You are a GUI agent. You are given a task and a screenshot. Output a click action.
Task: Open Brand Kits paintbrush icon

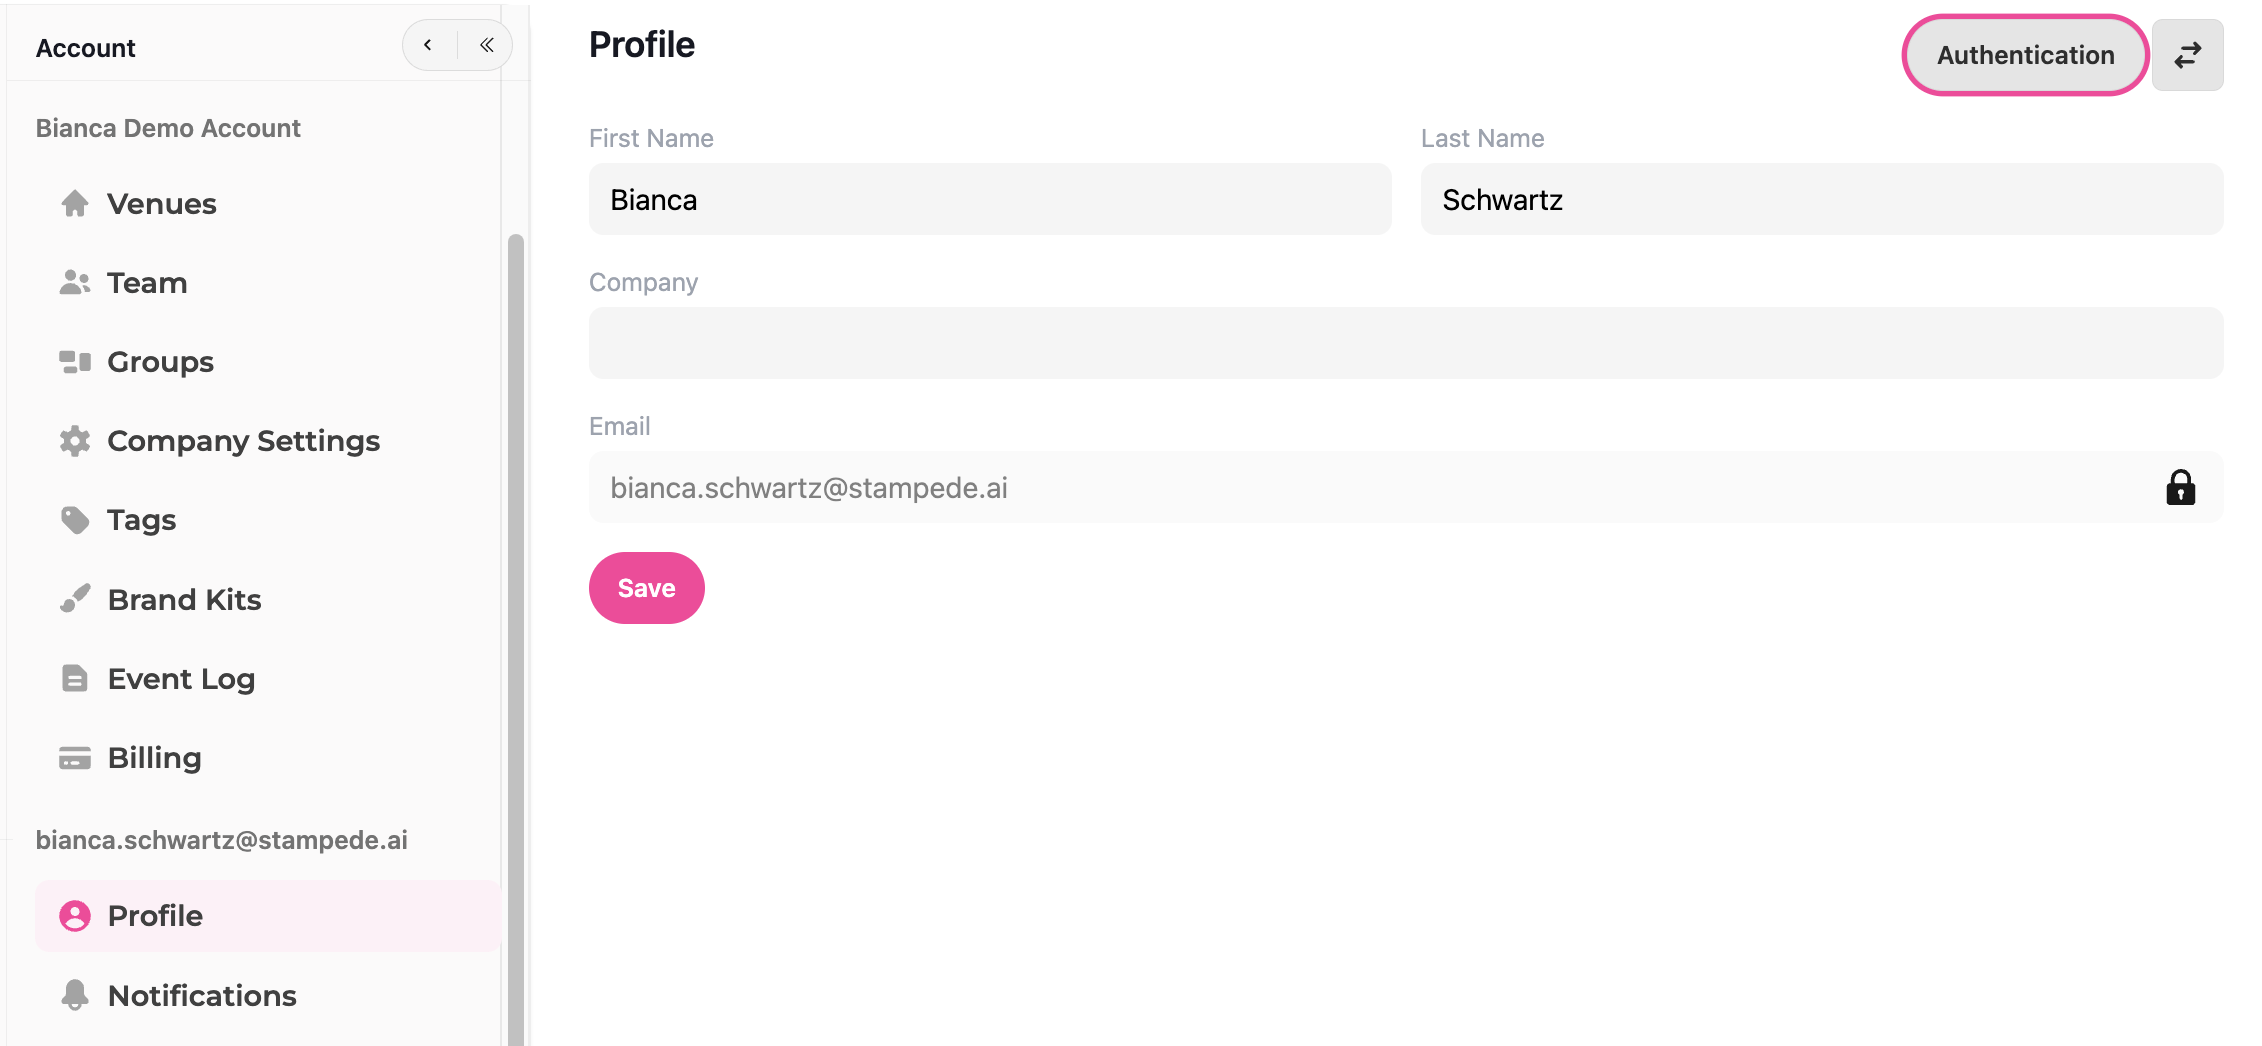(75, 599)
